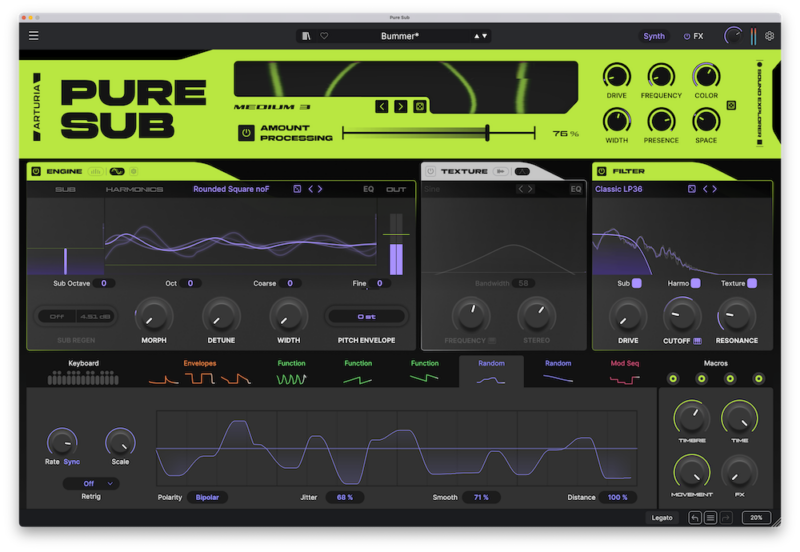Click the Jitter 68 % value
Viewport: 800px width, 552px height.
click(345, 497)
